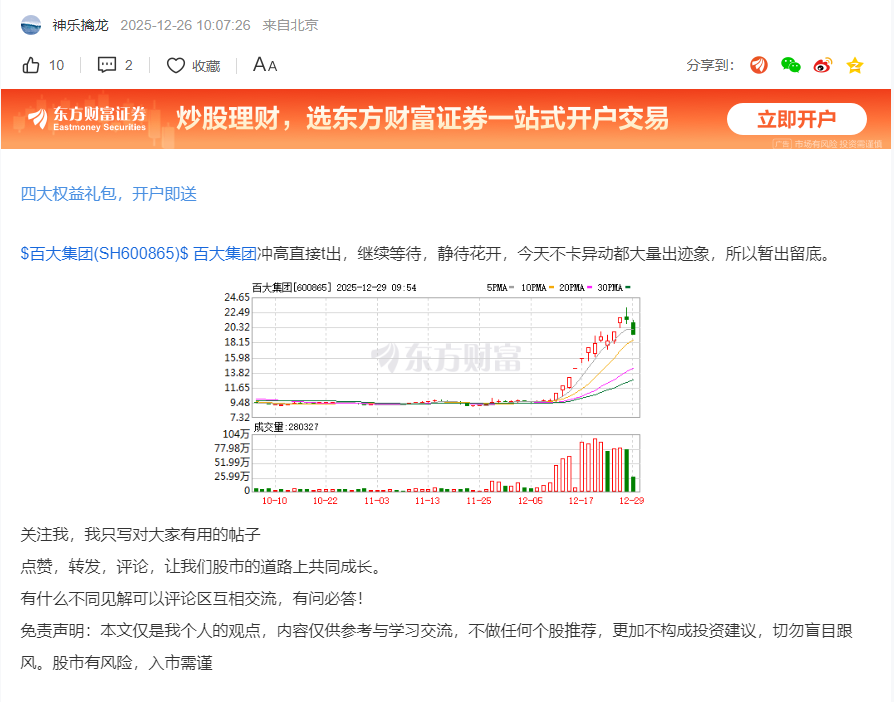Share to Eastmoney via orange round icon

pyautogui.click(x=758, y=65)
